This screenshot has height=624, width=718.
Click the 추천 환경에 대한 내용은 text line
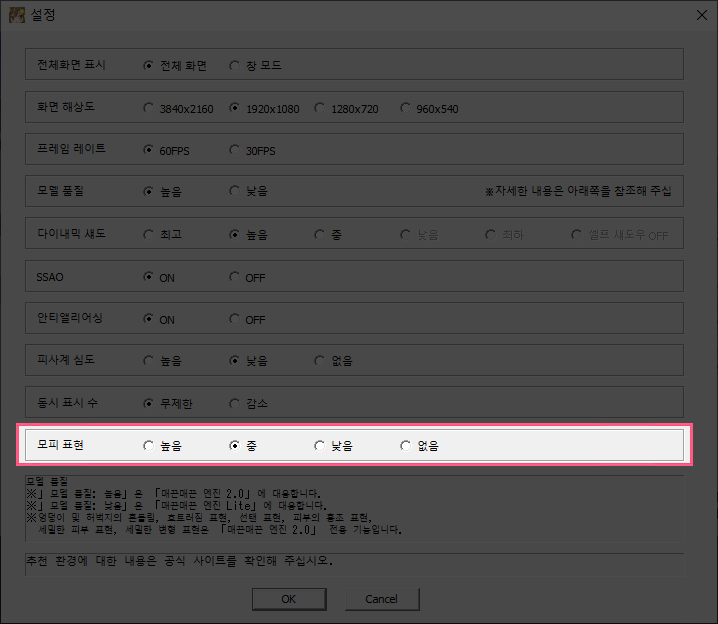[x=180, y=560]
